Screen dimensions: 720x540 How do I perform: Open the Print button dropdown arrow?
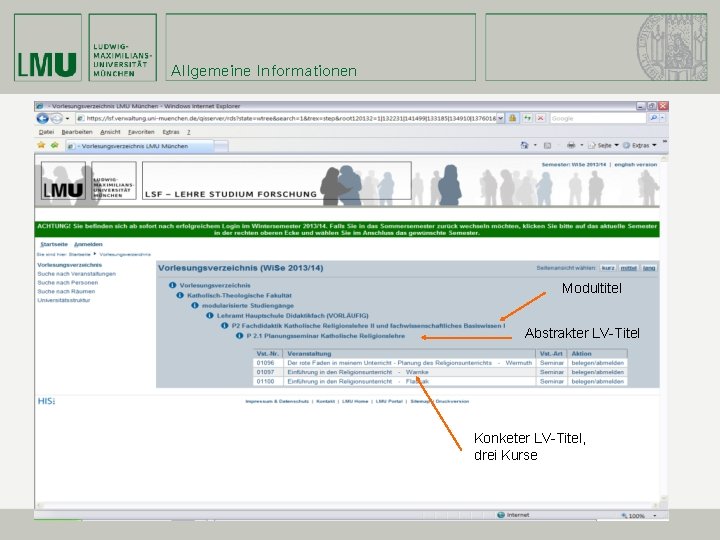point(582,145)
